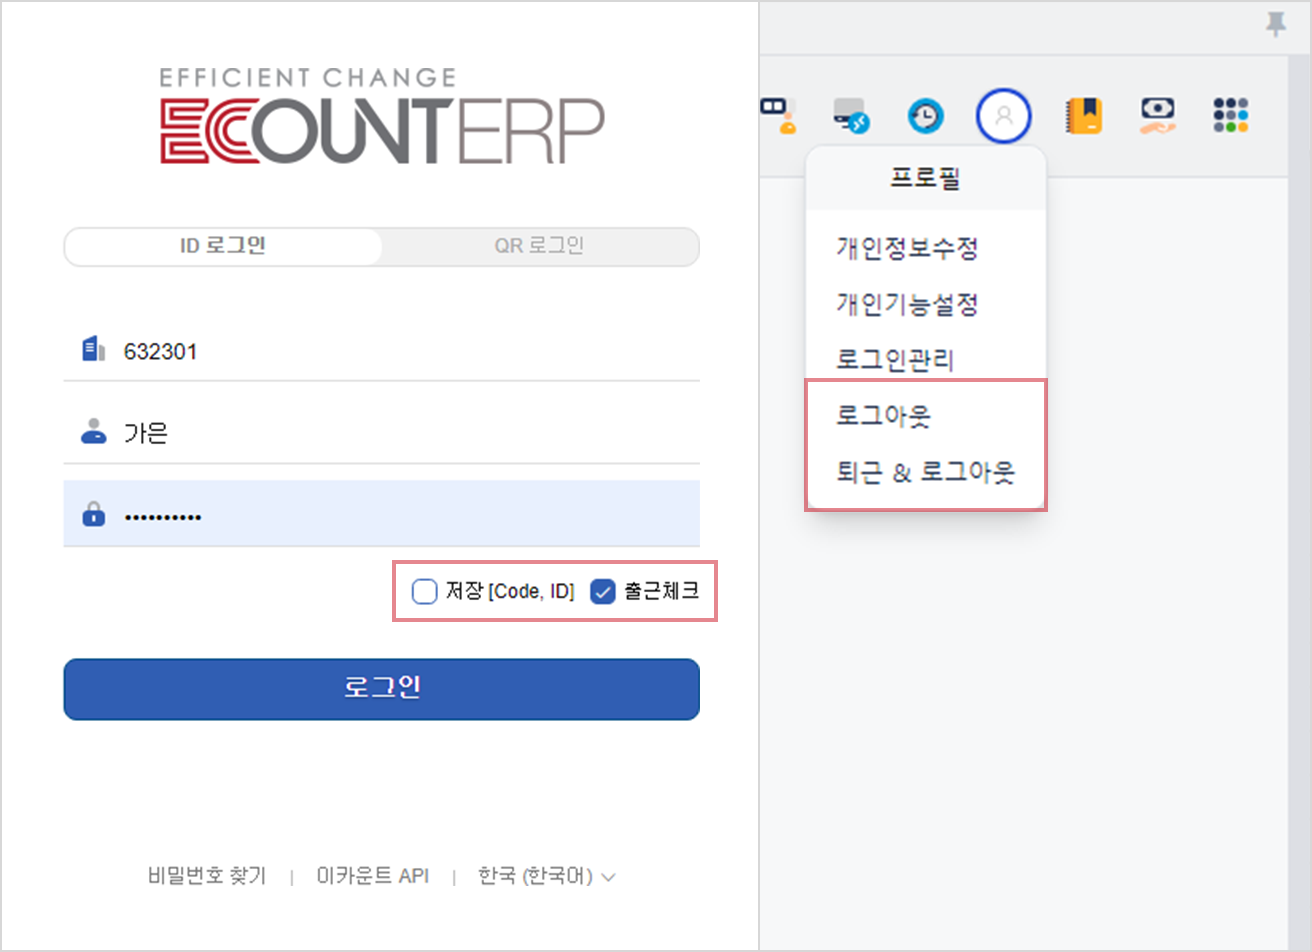Open the 이카운트 API link
The height and width of the screenshot is (952, 1312).
[372, 876]
